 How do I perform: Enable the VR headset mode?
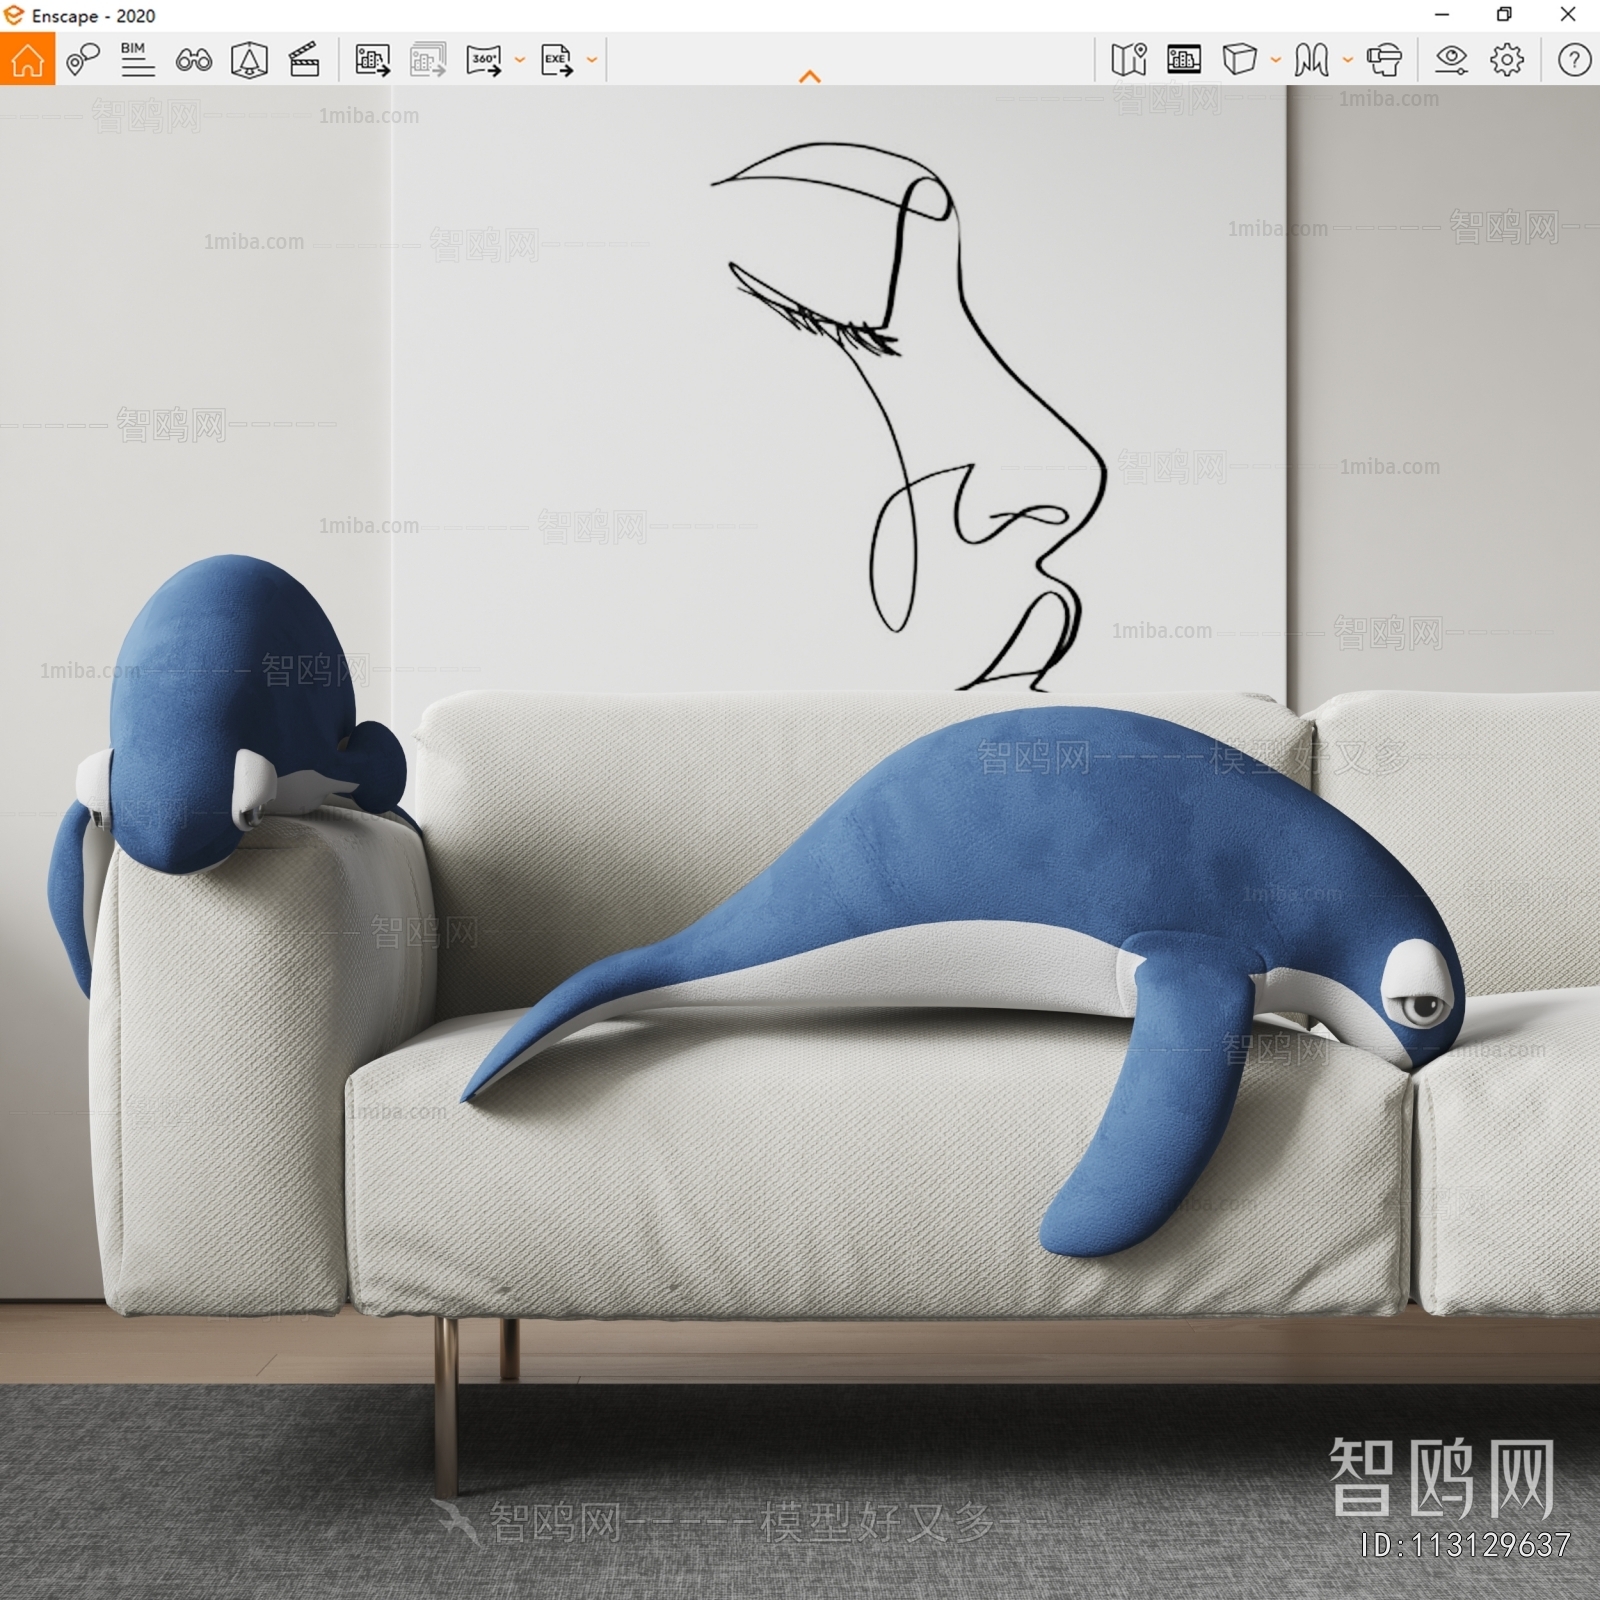1384,60
